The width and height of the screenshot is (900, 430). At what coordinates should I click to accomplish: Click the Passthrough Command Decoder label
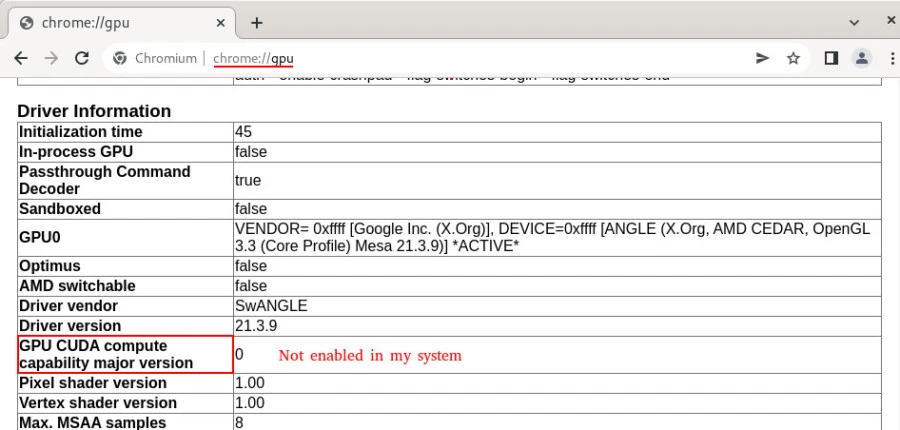coord(105,180)
